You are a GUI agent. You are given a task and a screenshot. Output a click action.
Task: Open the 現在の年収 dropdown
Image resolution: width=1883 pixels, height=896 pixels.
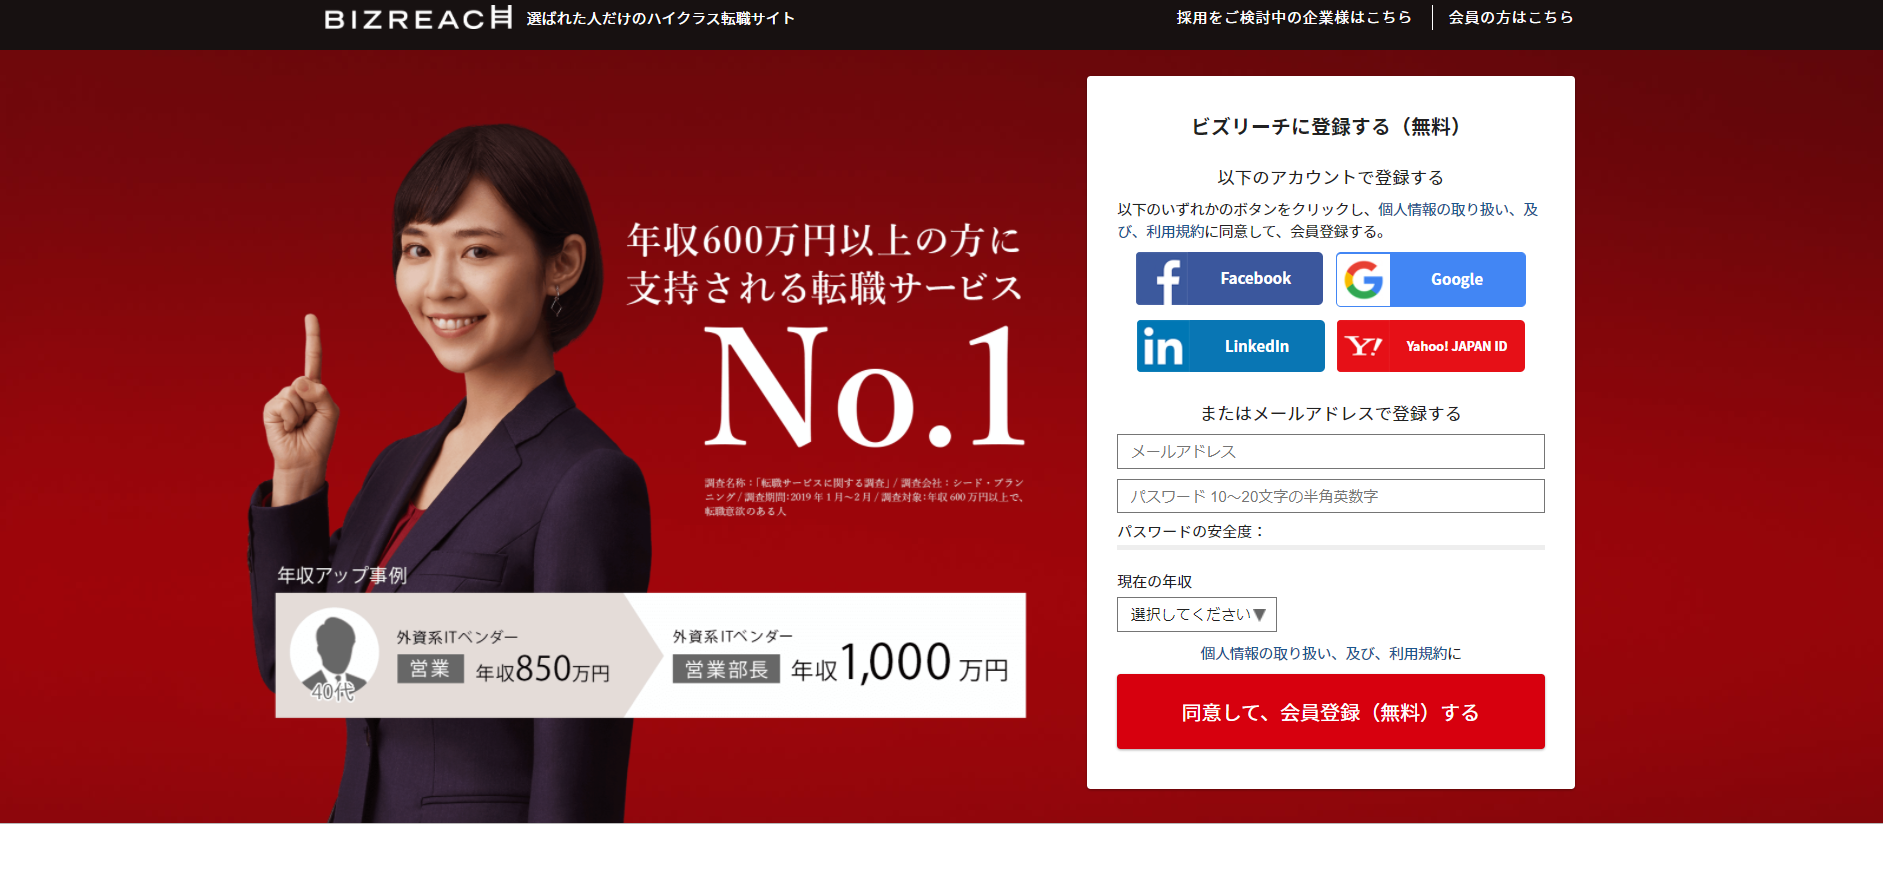1197,614
